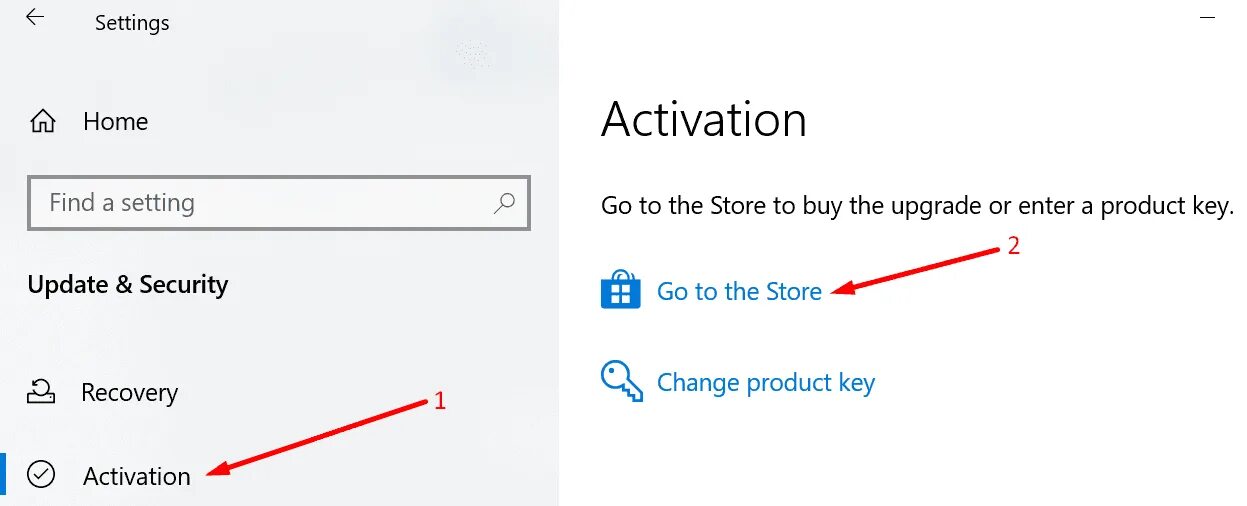Open the Home settings page label
The image size is (1247, 506).
(x=115, y=122)
